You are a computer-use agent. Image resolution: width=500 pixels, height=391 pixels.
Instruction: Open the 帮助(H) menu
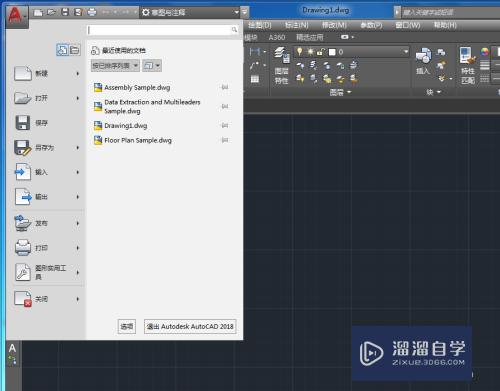coord(445,25)
